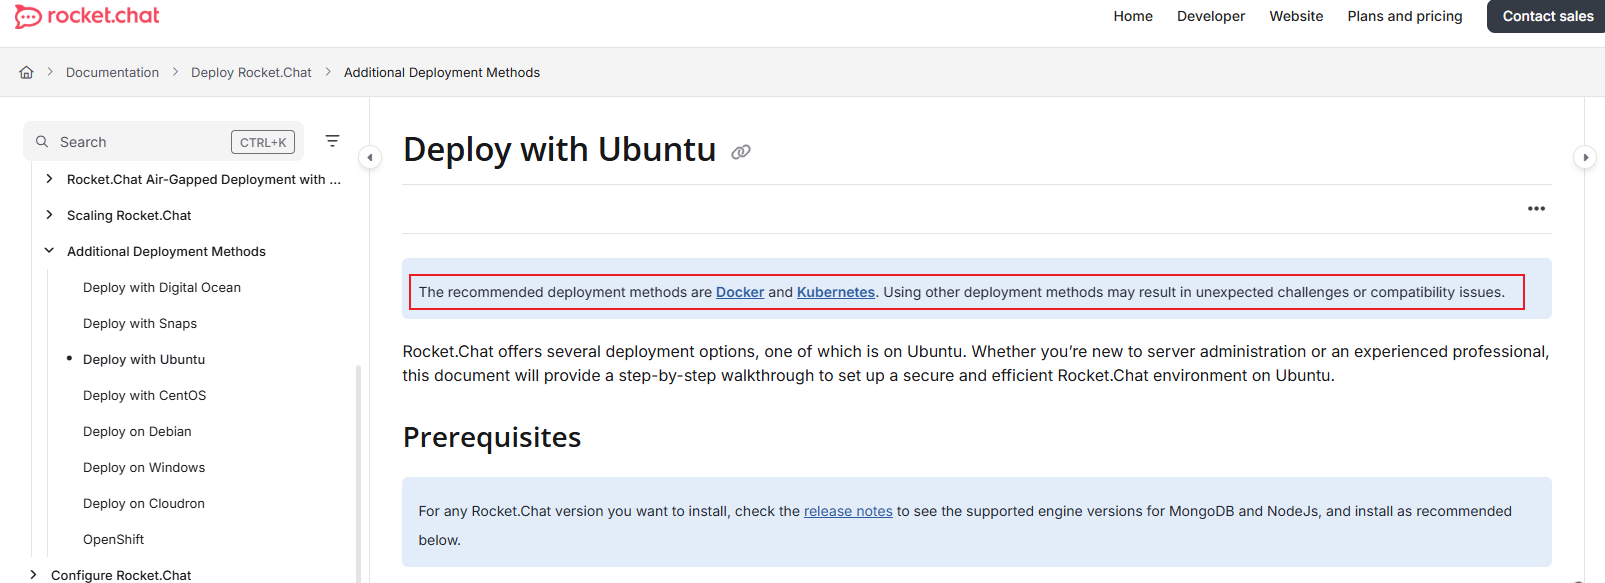Open the three-dots more options menu
Image resolution: width=1605 pixels, height=583 pixels.
1536,209
